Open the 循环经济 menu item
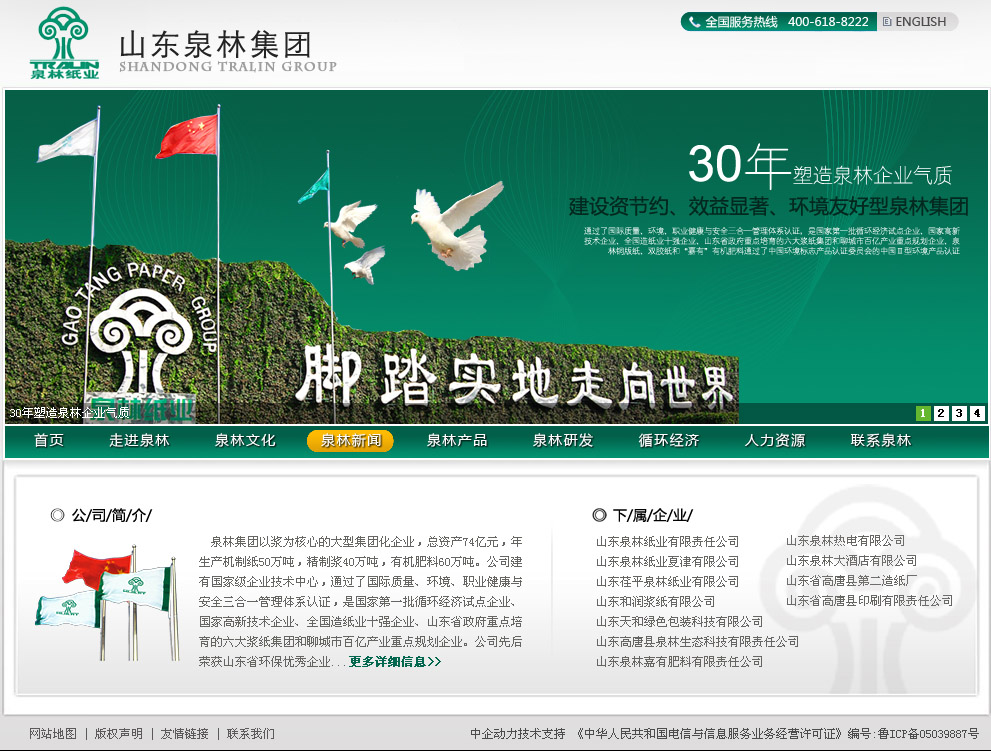This screenshot has height=751, width=991. (x=669, y=441)
